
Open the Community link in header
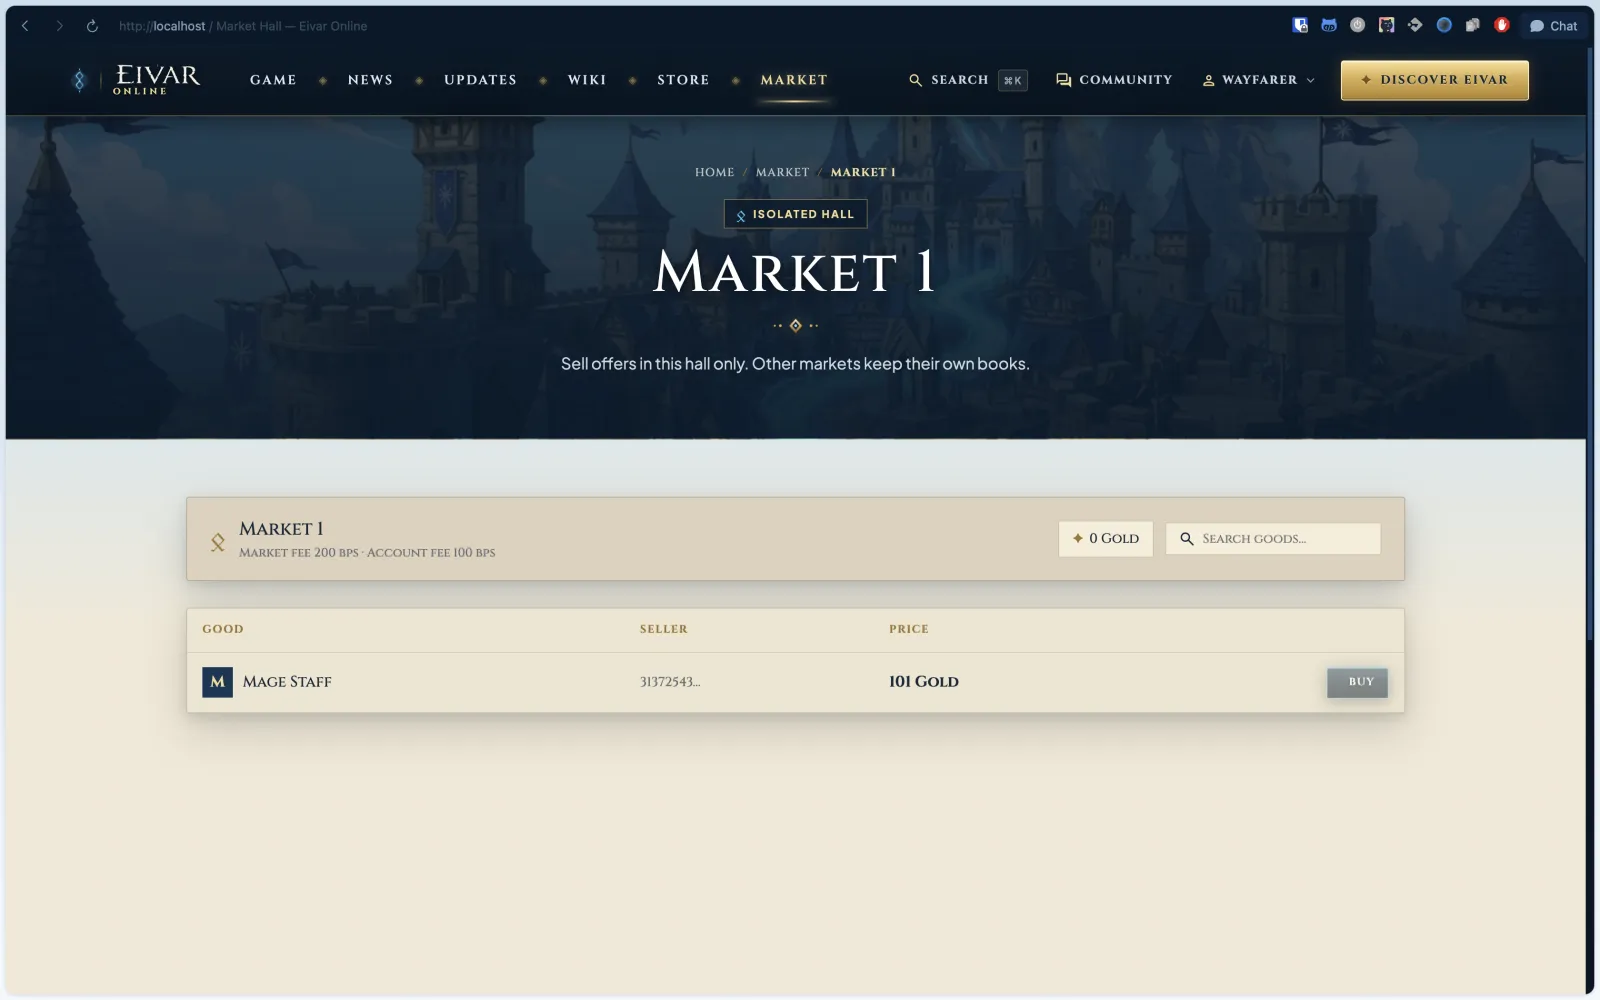tap(1114, 80)
